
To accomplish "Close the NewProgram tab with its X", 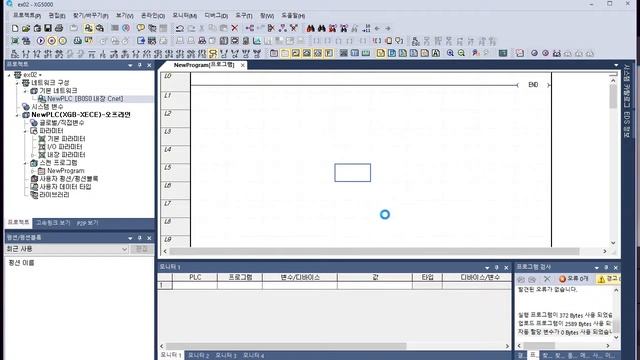I will point(242,65).
